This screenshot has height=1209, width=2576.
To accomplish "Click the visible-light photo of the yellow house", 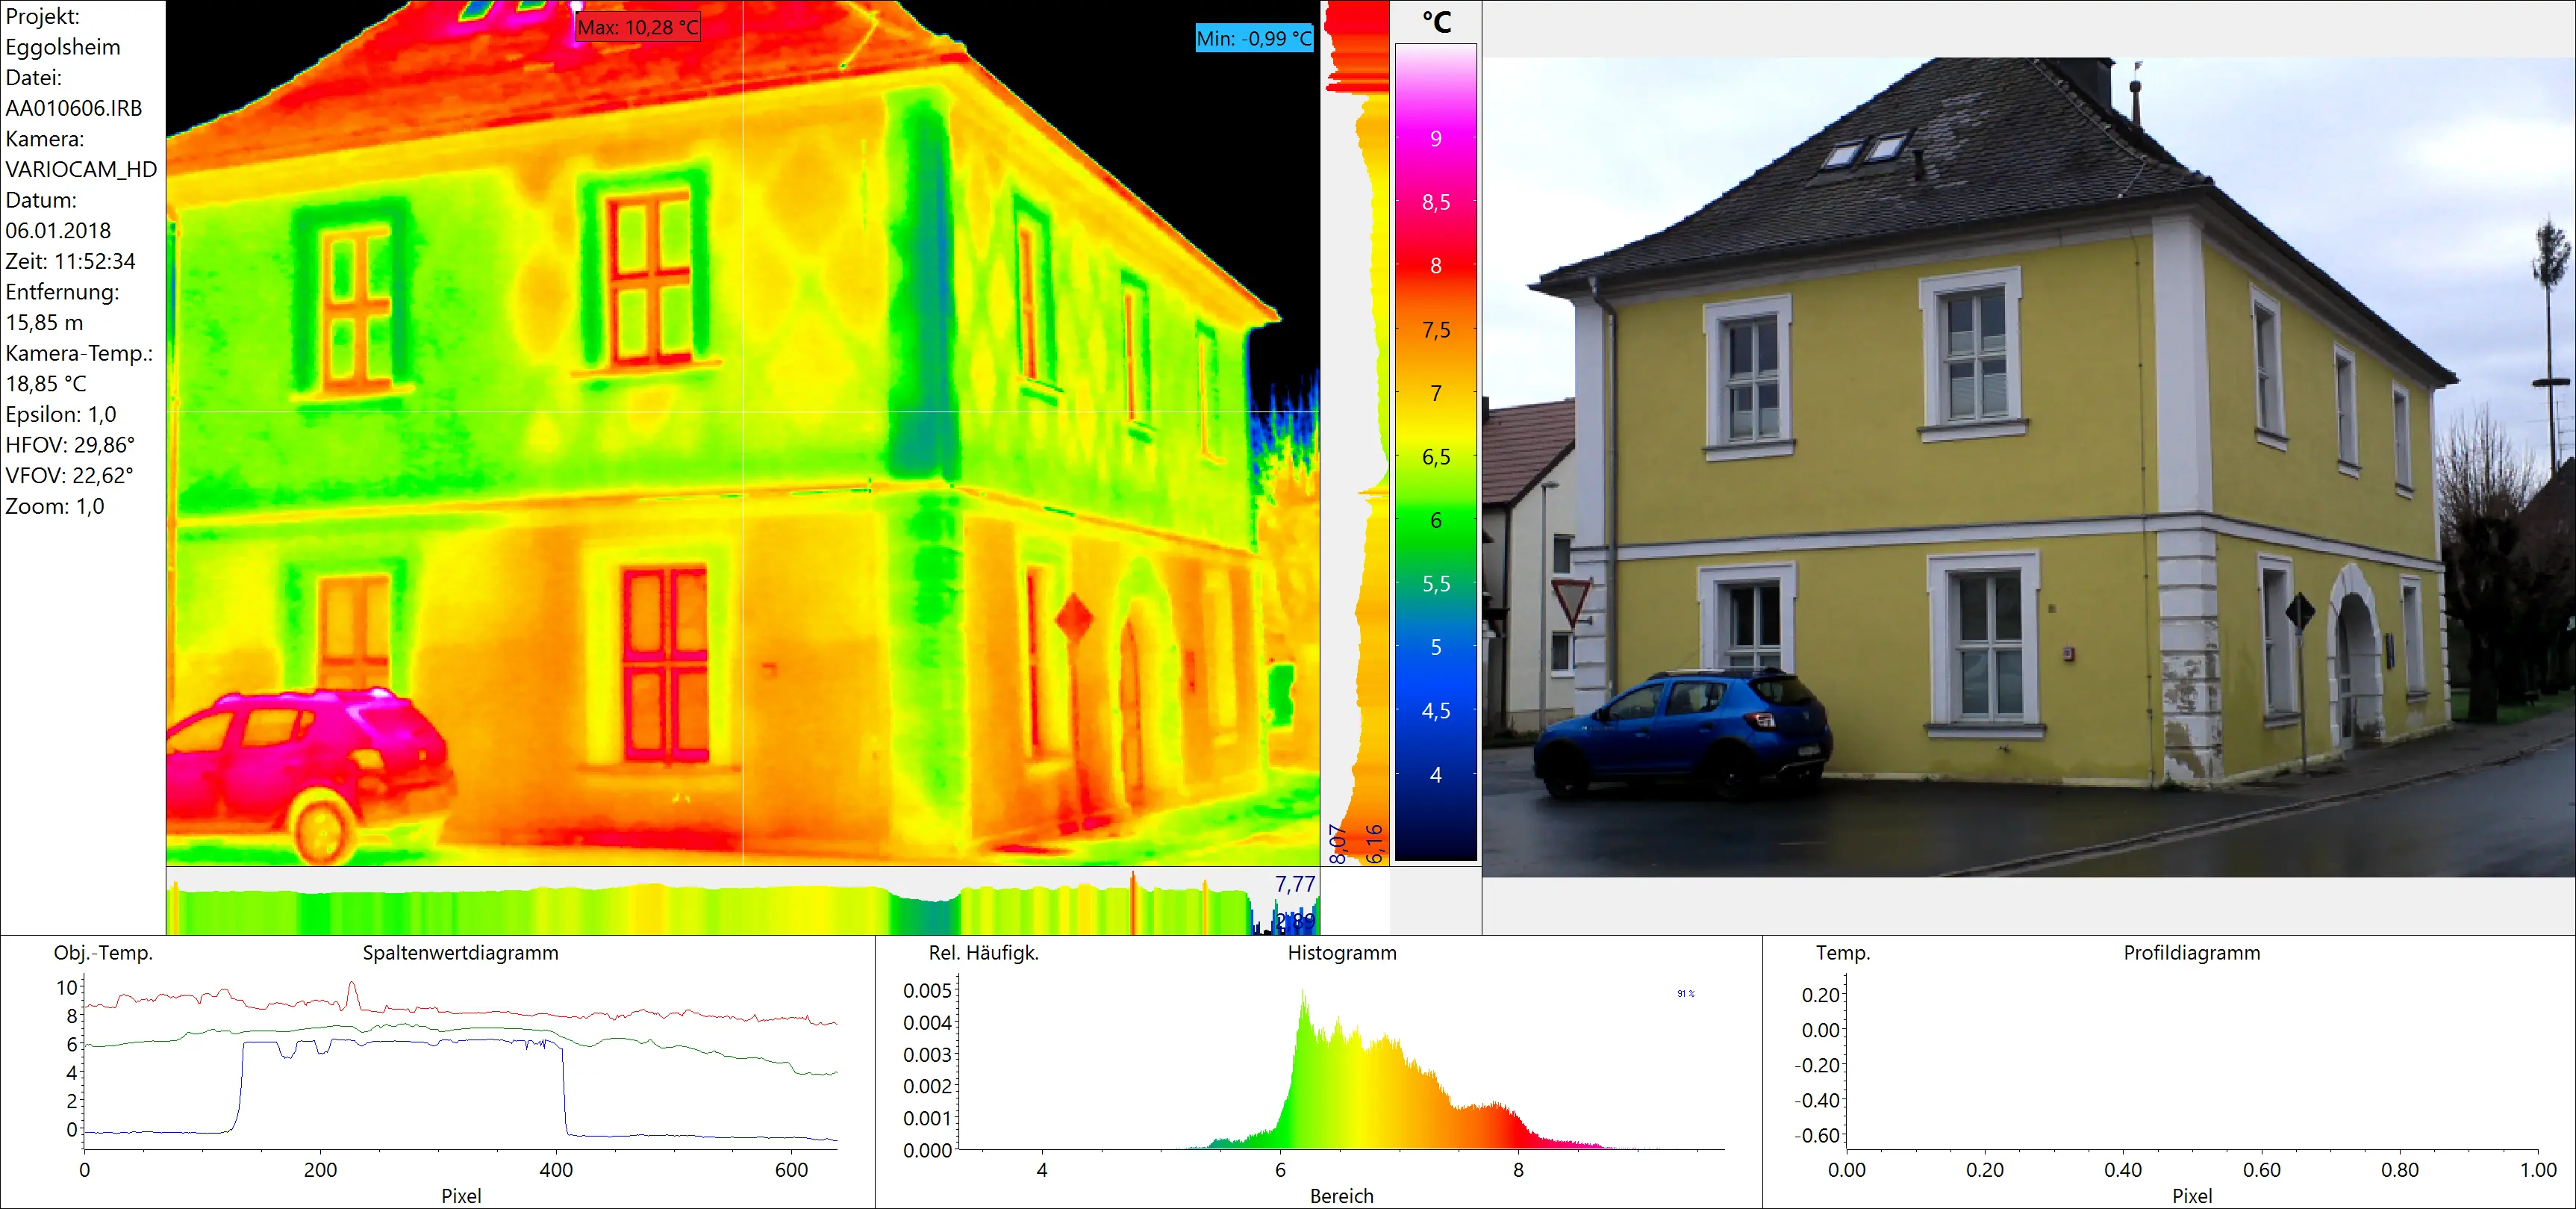I will tap(2029, 467).
